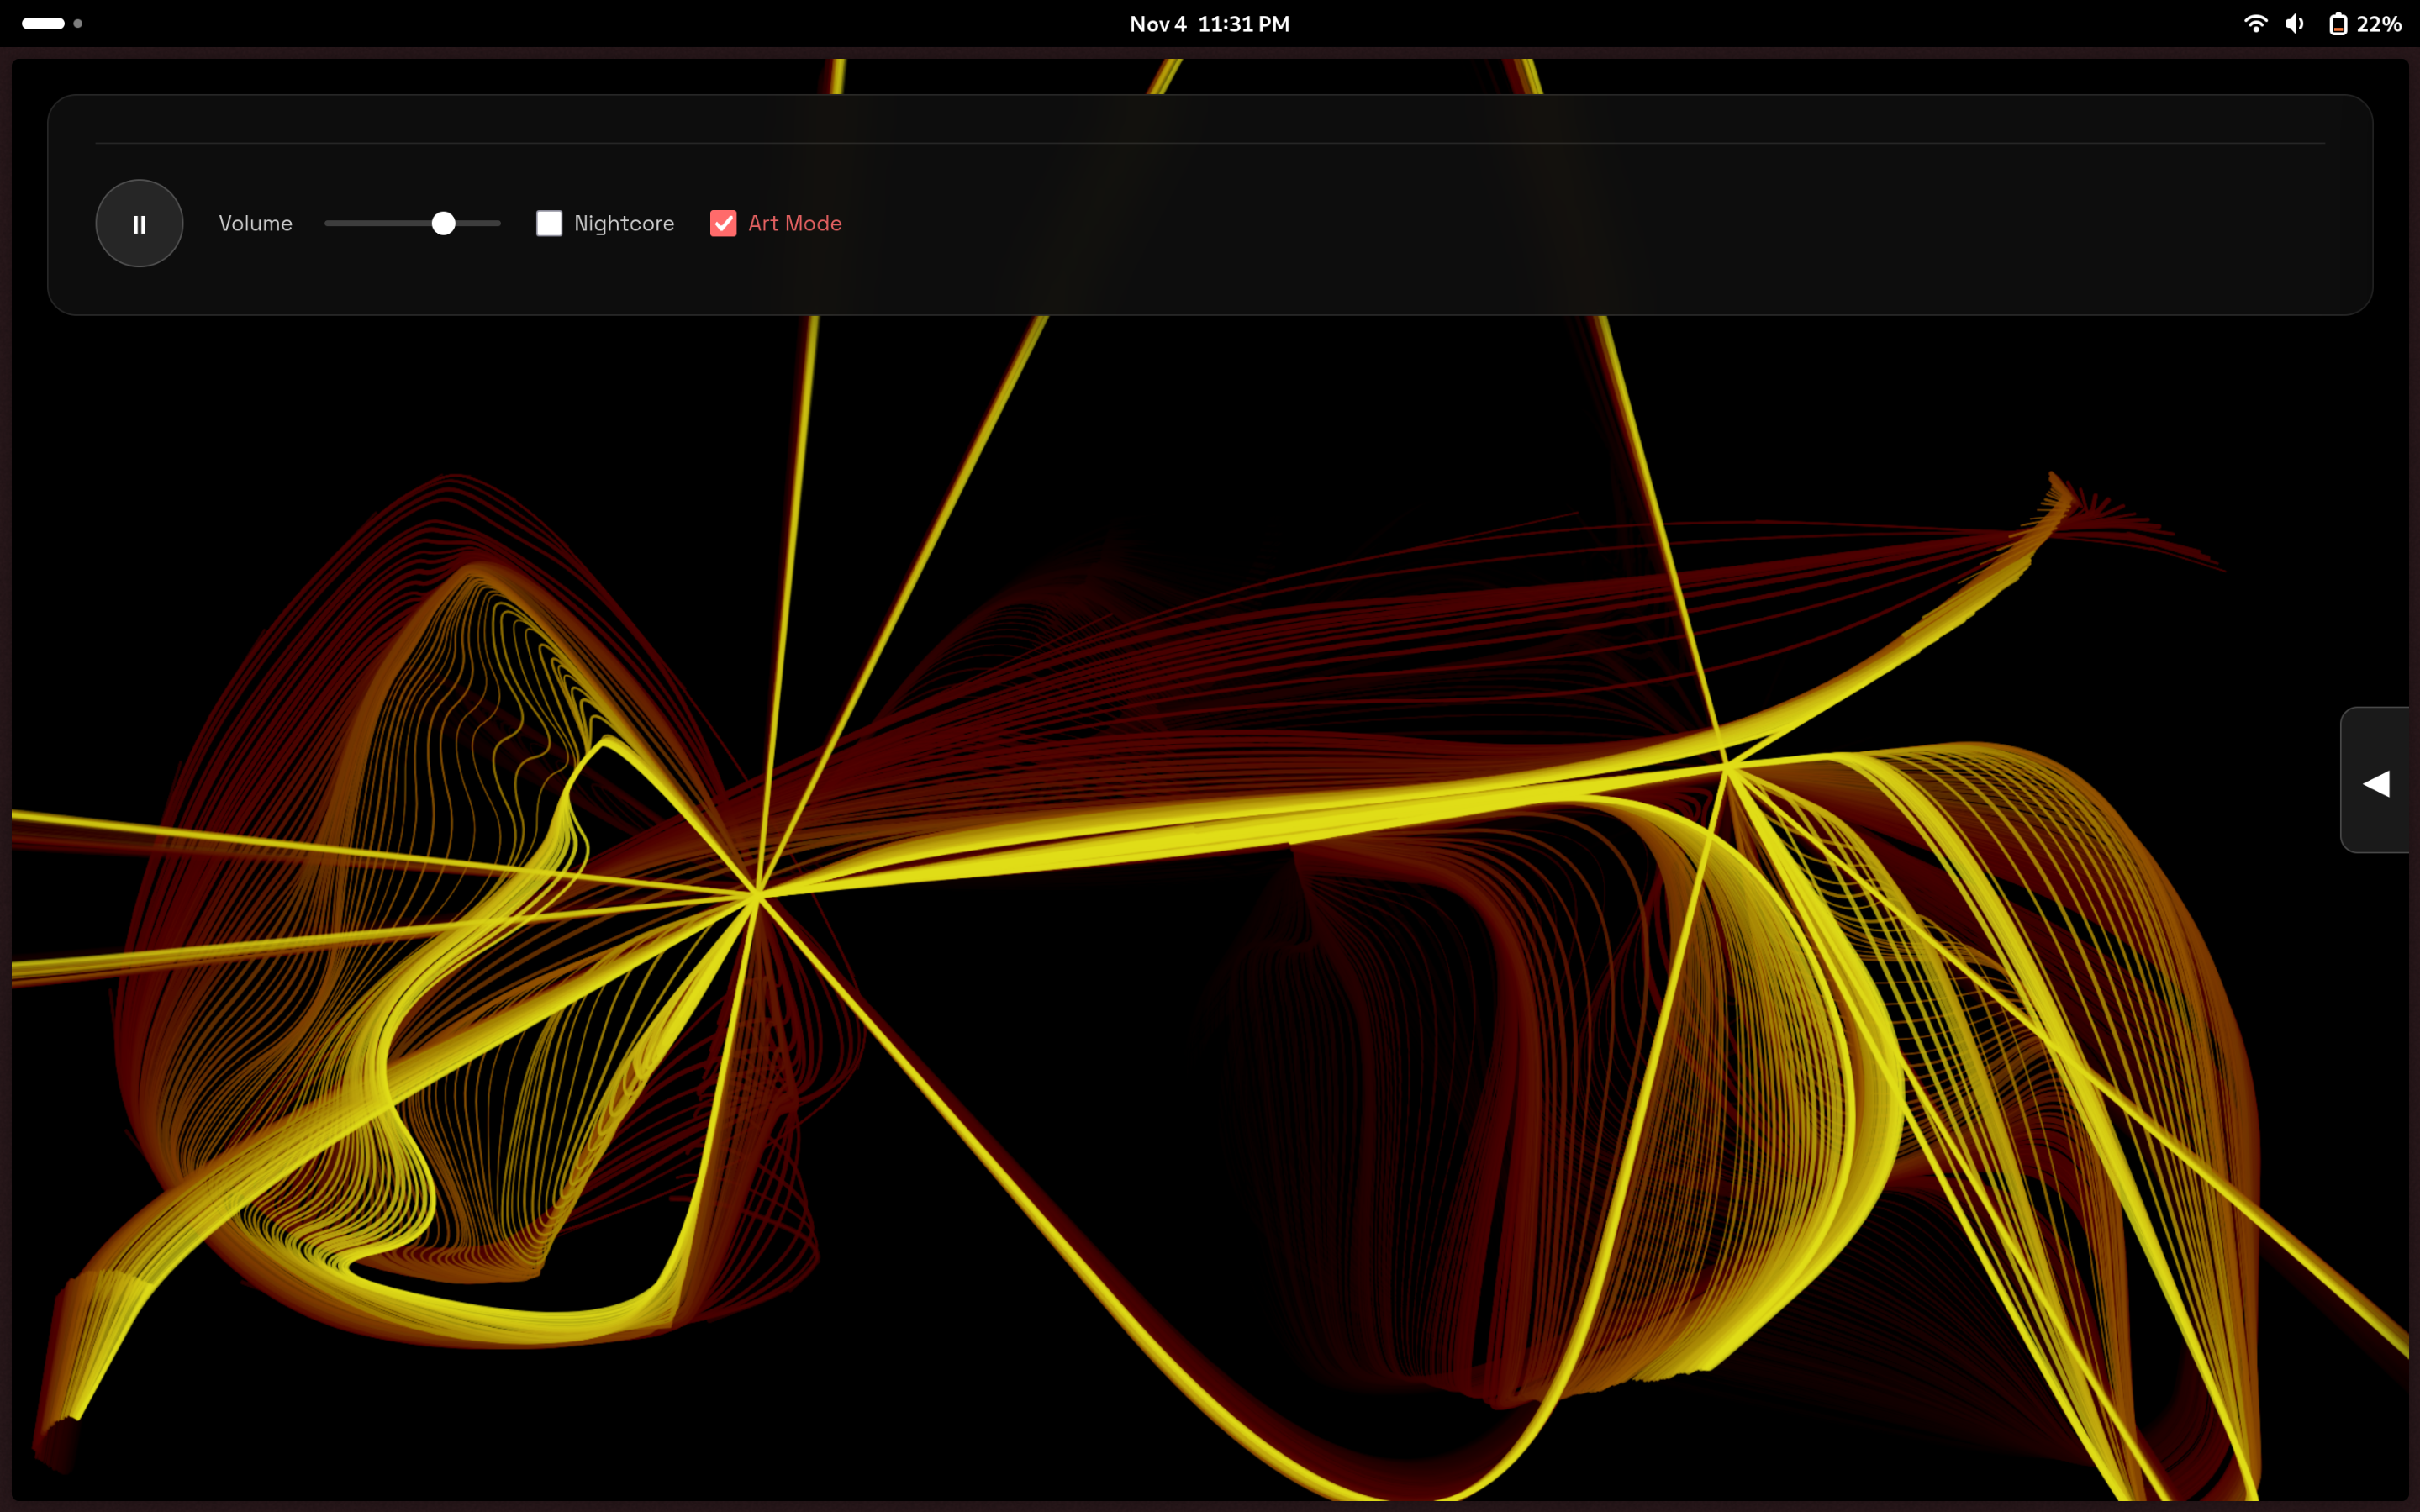Image resolution: width=2420 pixels, height=1512 pixels.
Task: Select the small workspace dot indicator
Action: tap(78, 23)
